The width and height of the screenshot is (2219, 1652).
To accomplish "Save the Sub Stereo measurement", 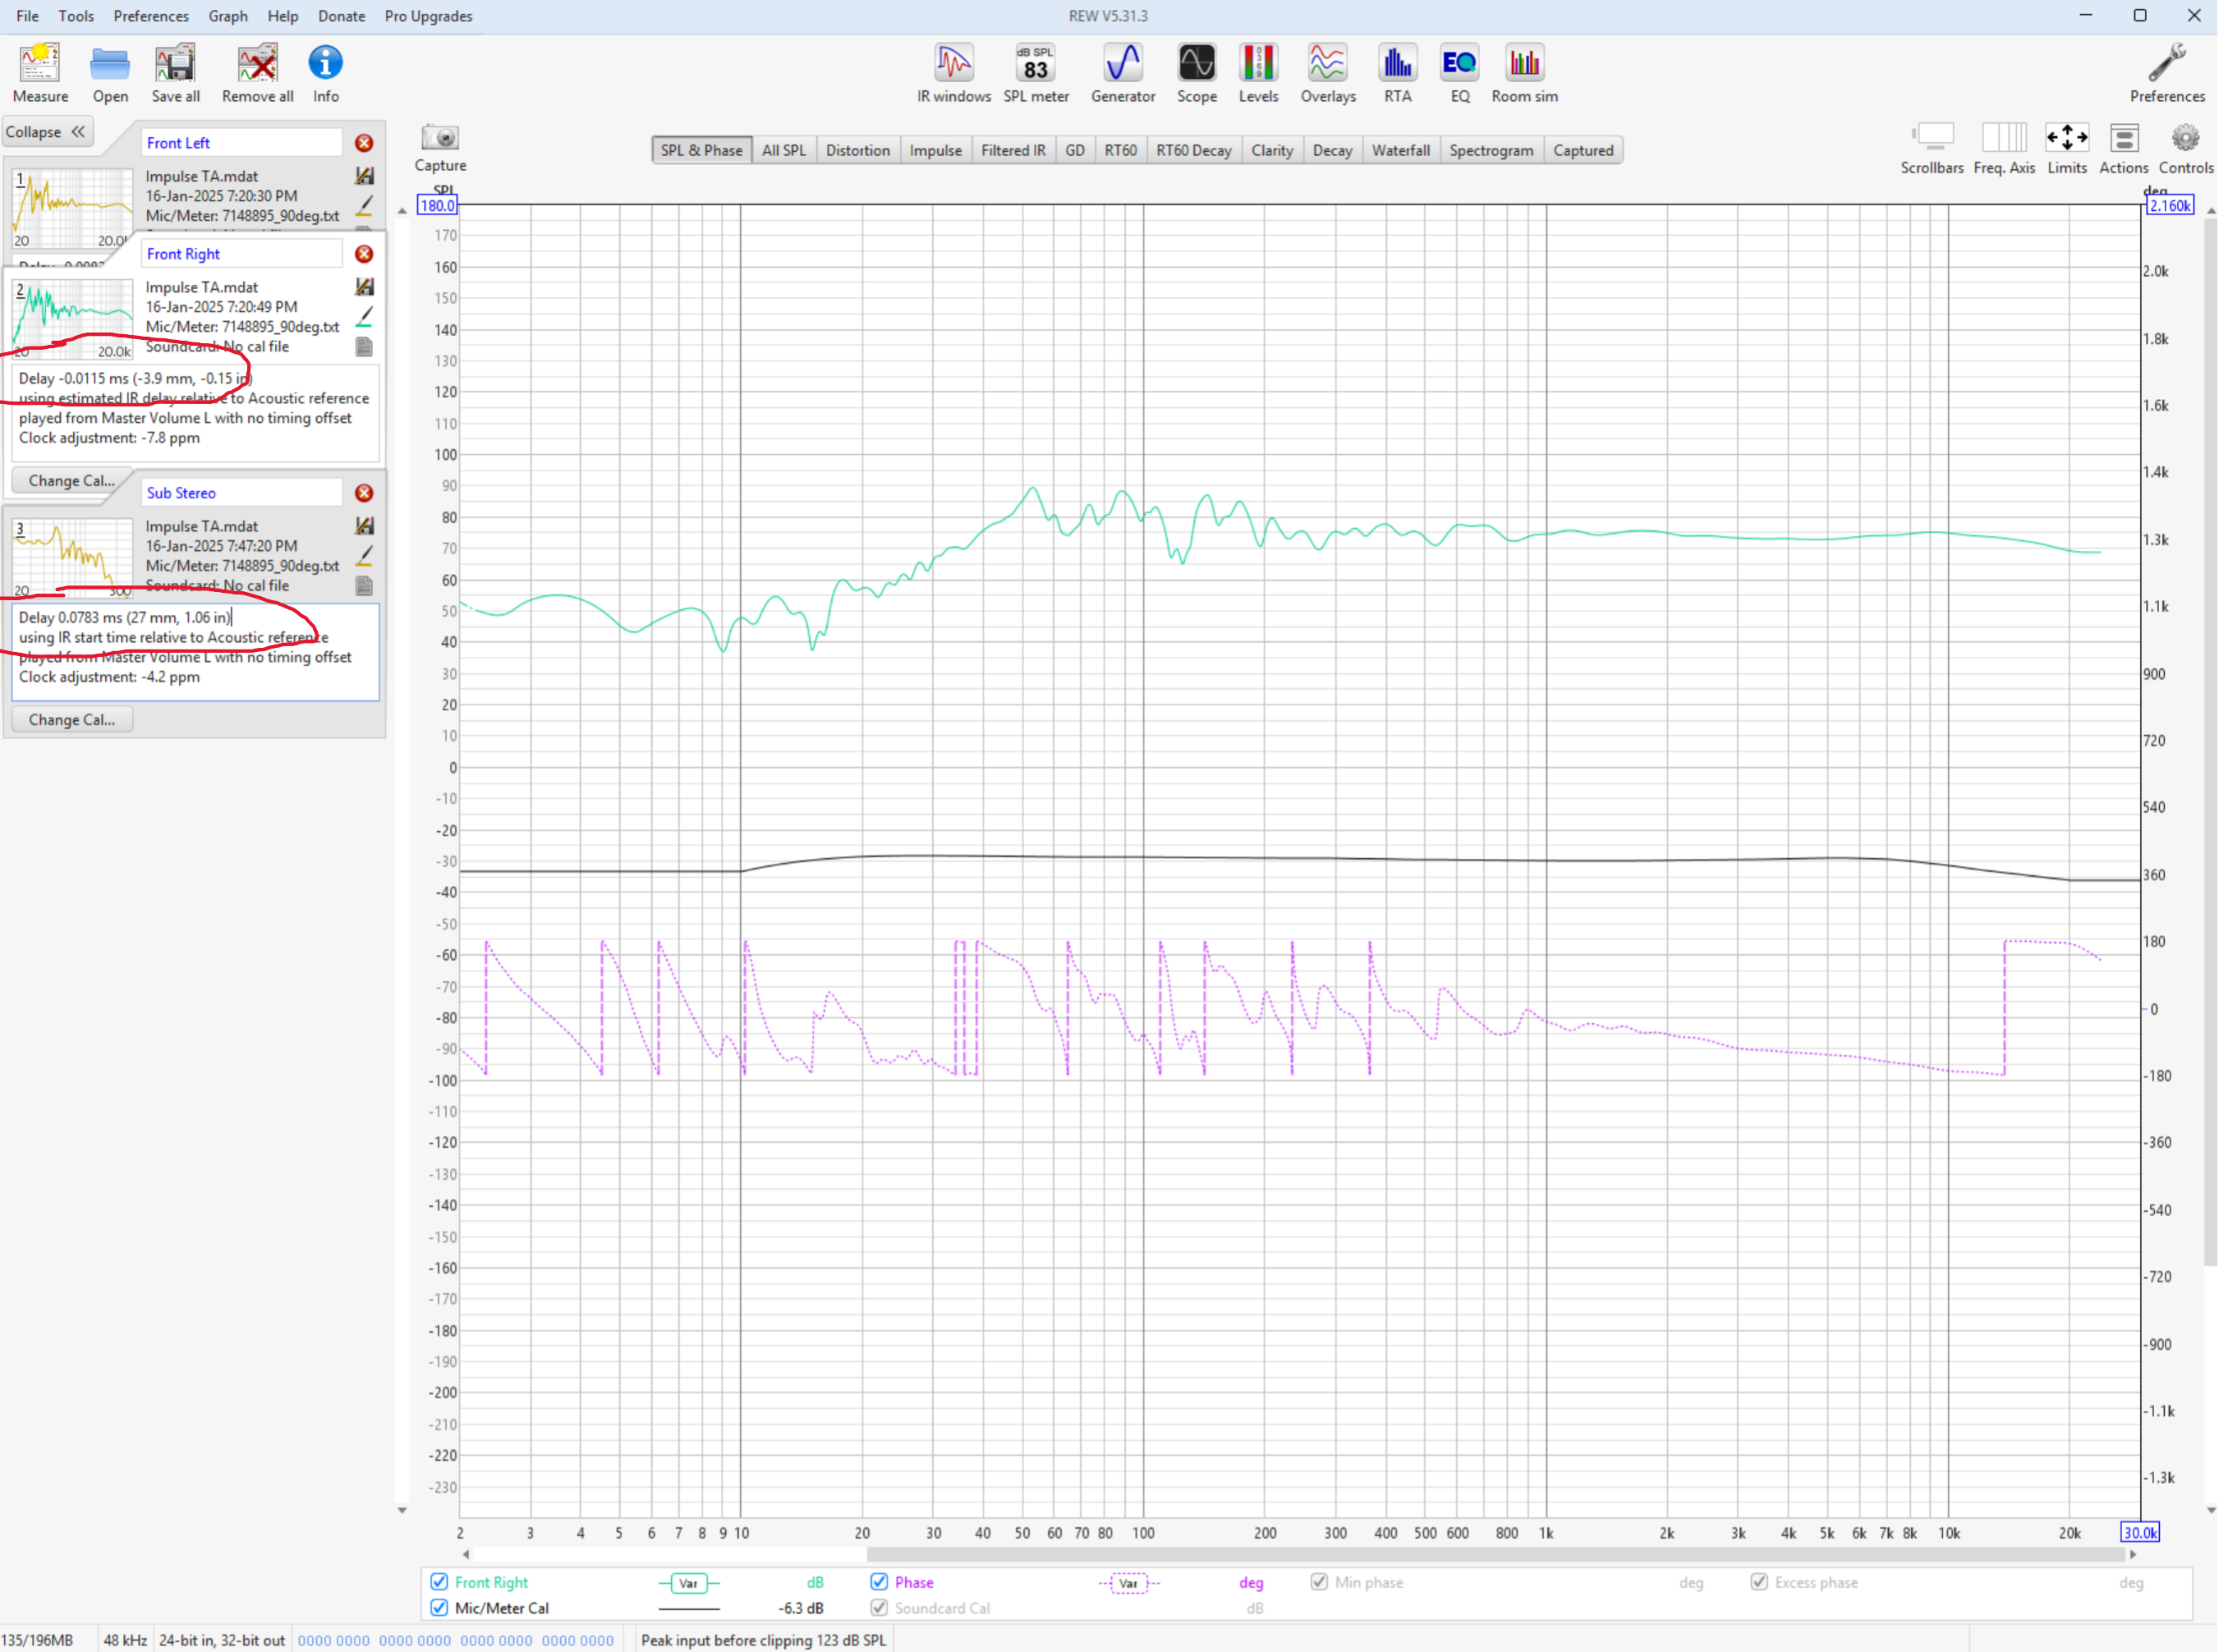I will point(364,526).
